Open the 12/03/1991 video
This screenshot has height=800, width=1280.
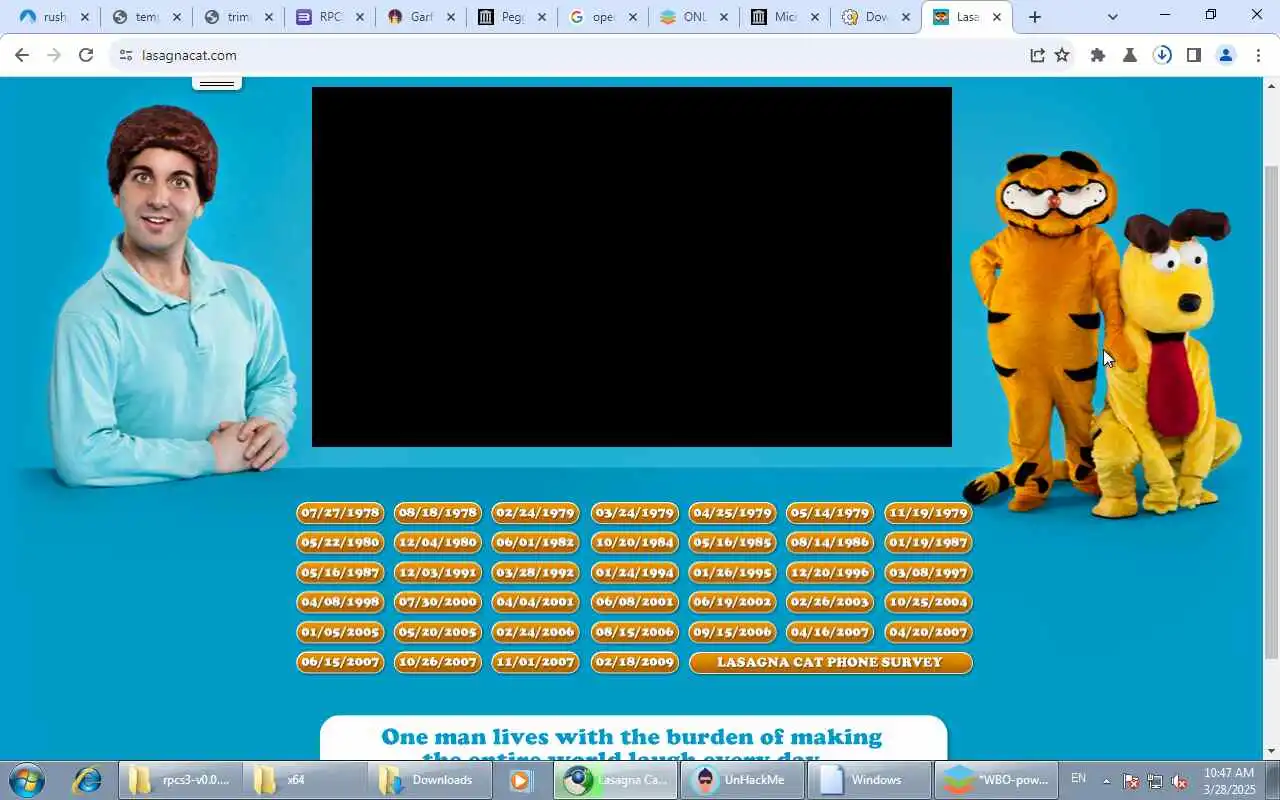(x=438, y=573)
